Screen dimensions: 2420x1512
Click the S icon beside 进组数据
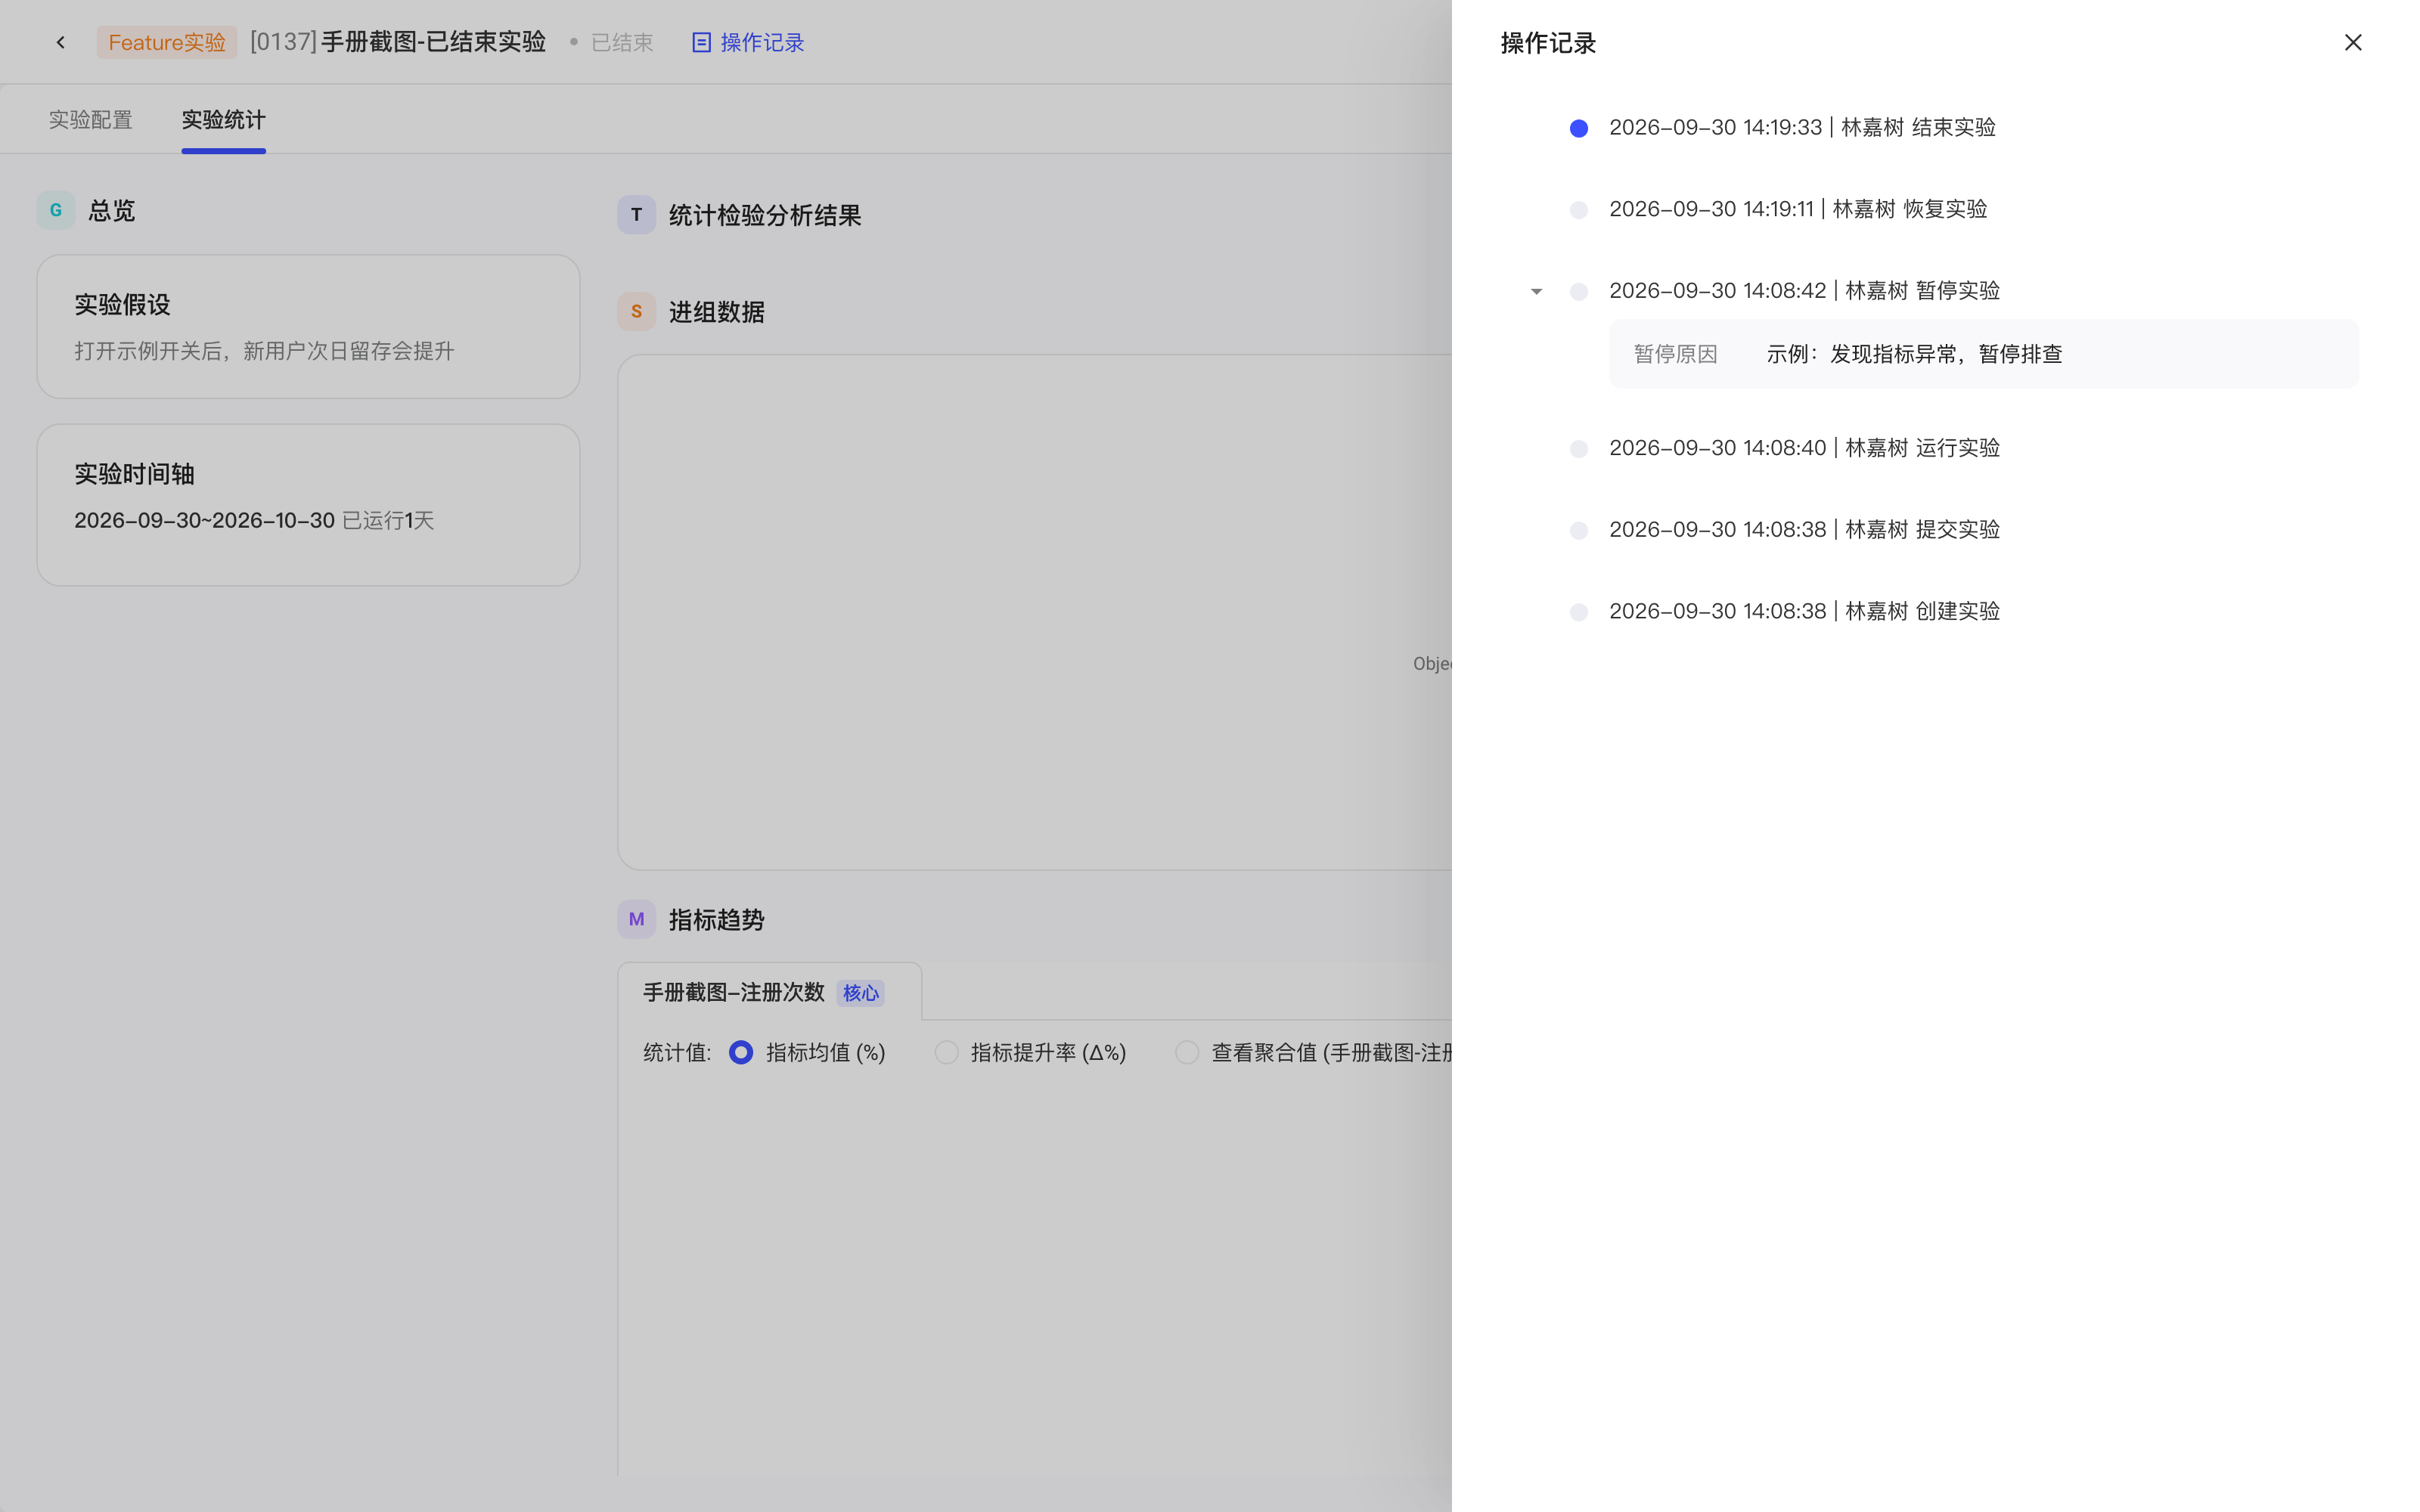pos(636,312)
